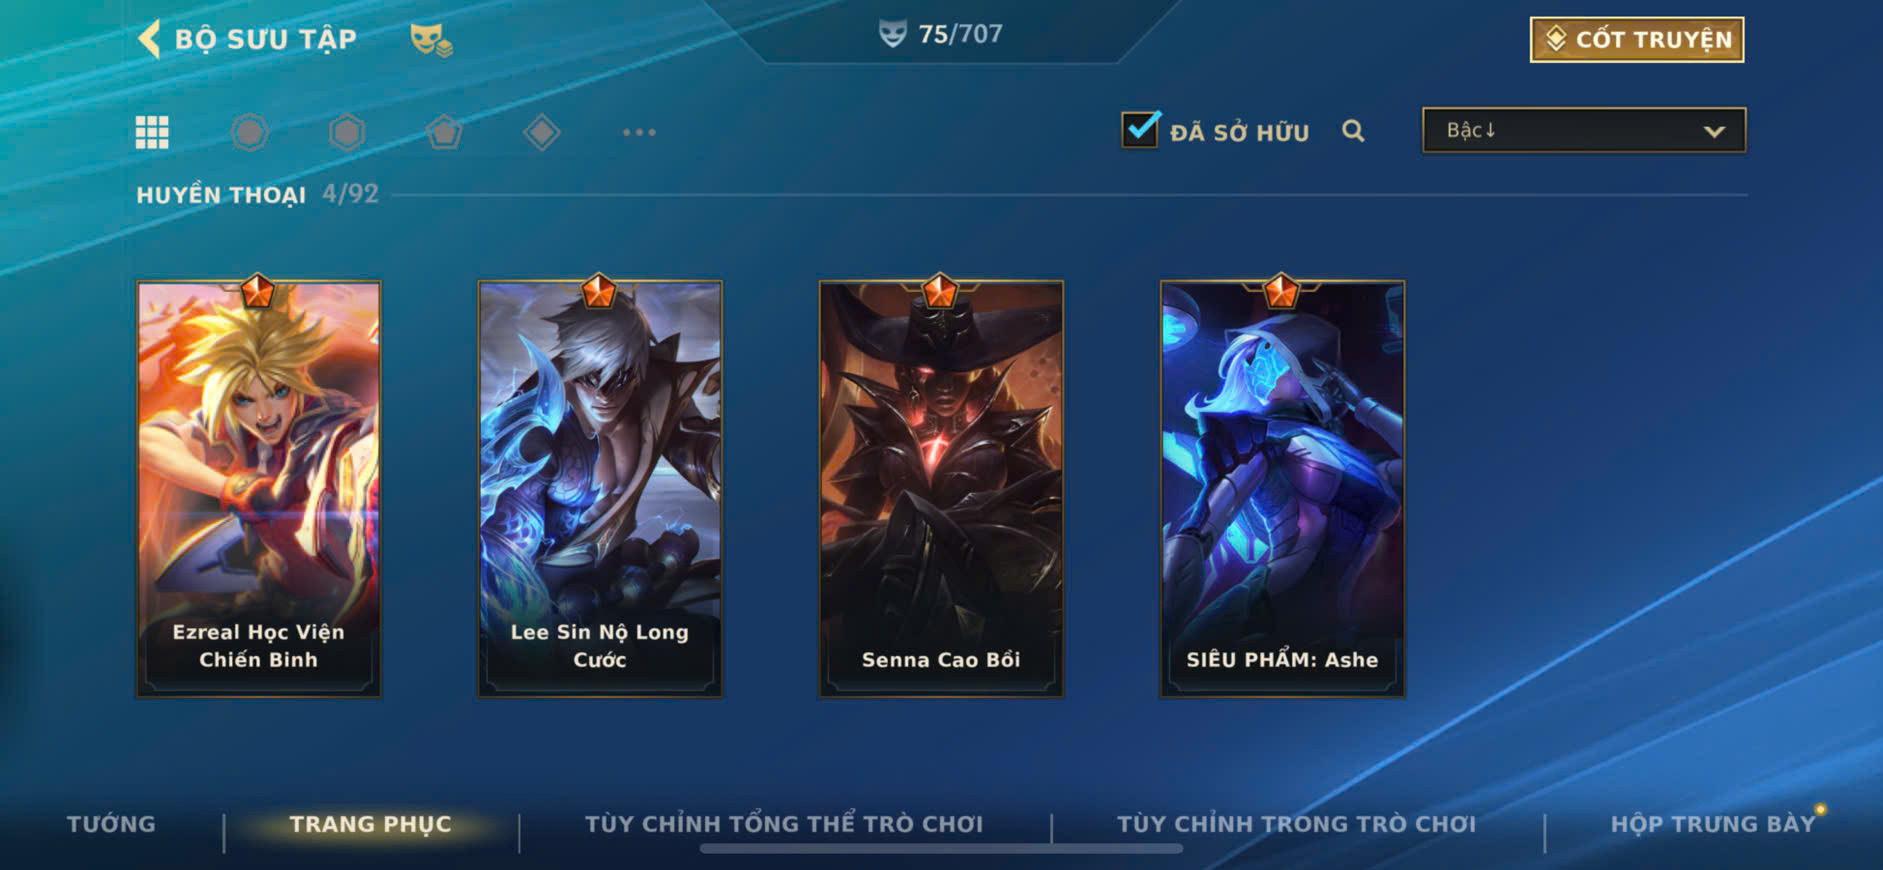Viewport: 1883px width, 870px height.
Task: Go back using the Bộ Sưu Tập arrow
Action: tap(149, 40)
